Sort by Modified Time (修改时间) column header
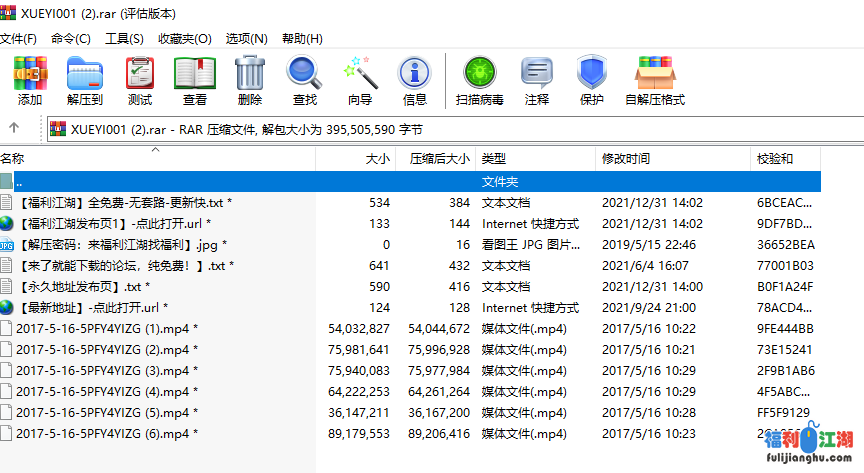This screenshot has width=864, height=473. (626, 159)
